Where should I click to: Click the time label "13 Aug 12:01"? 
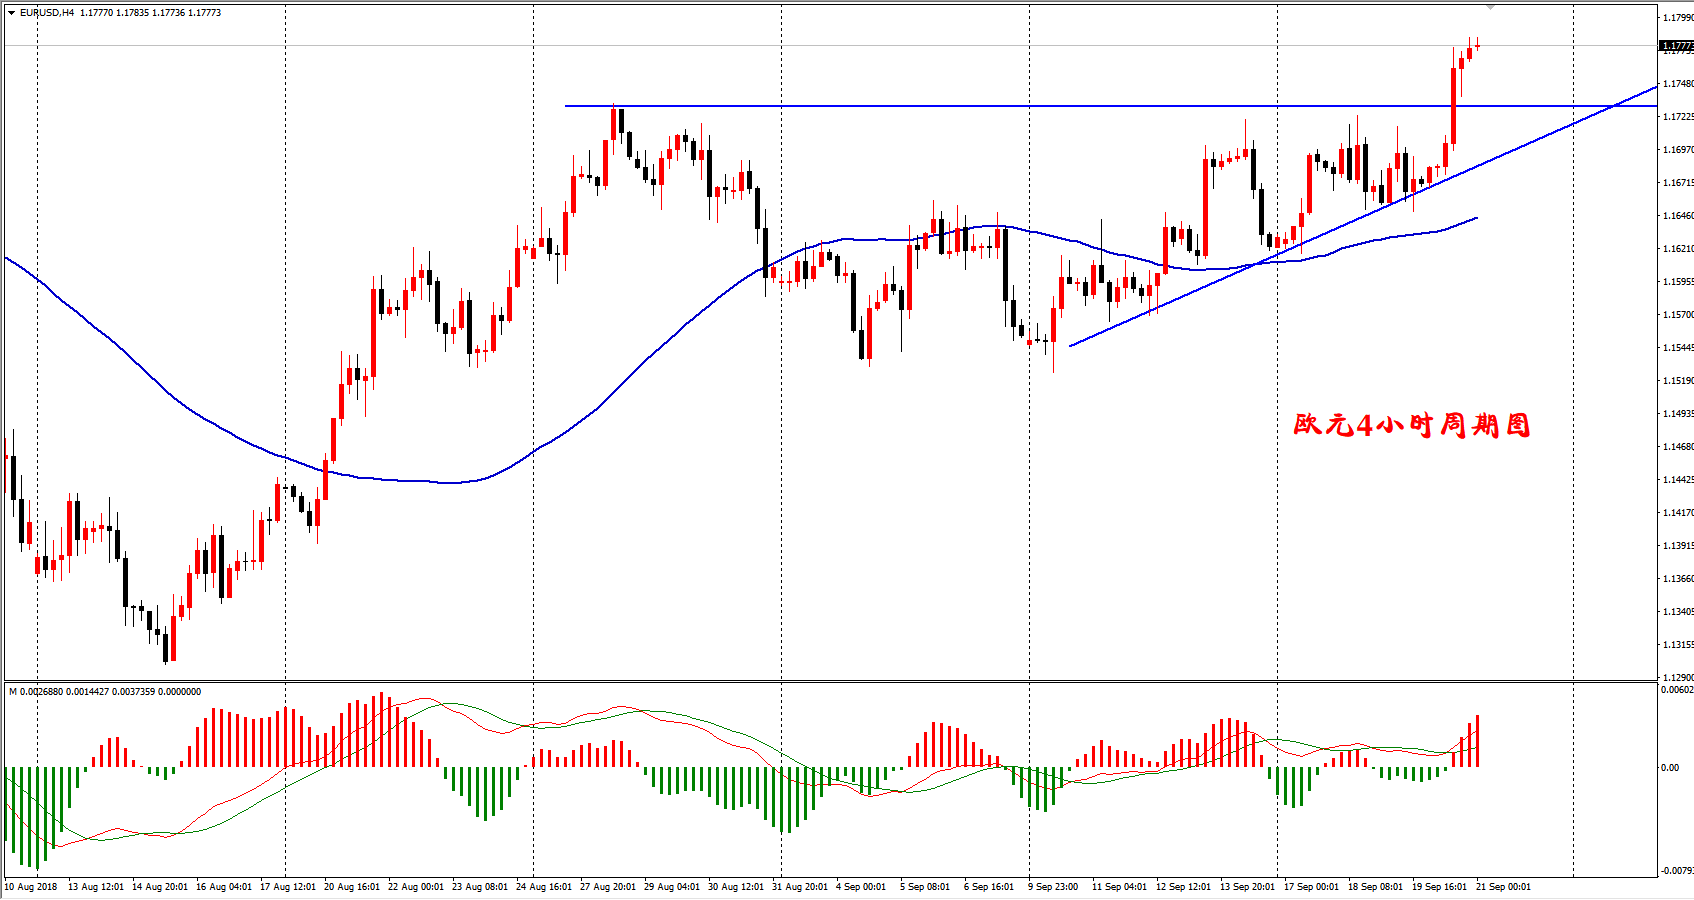[96, 887]
